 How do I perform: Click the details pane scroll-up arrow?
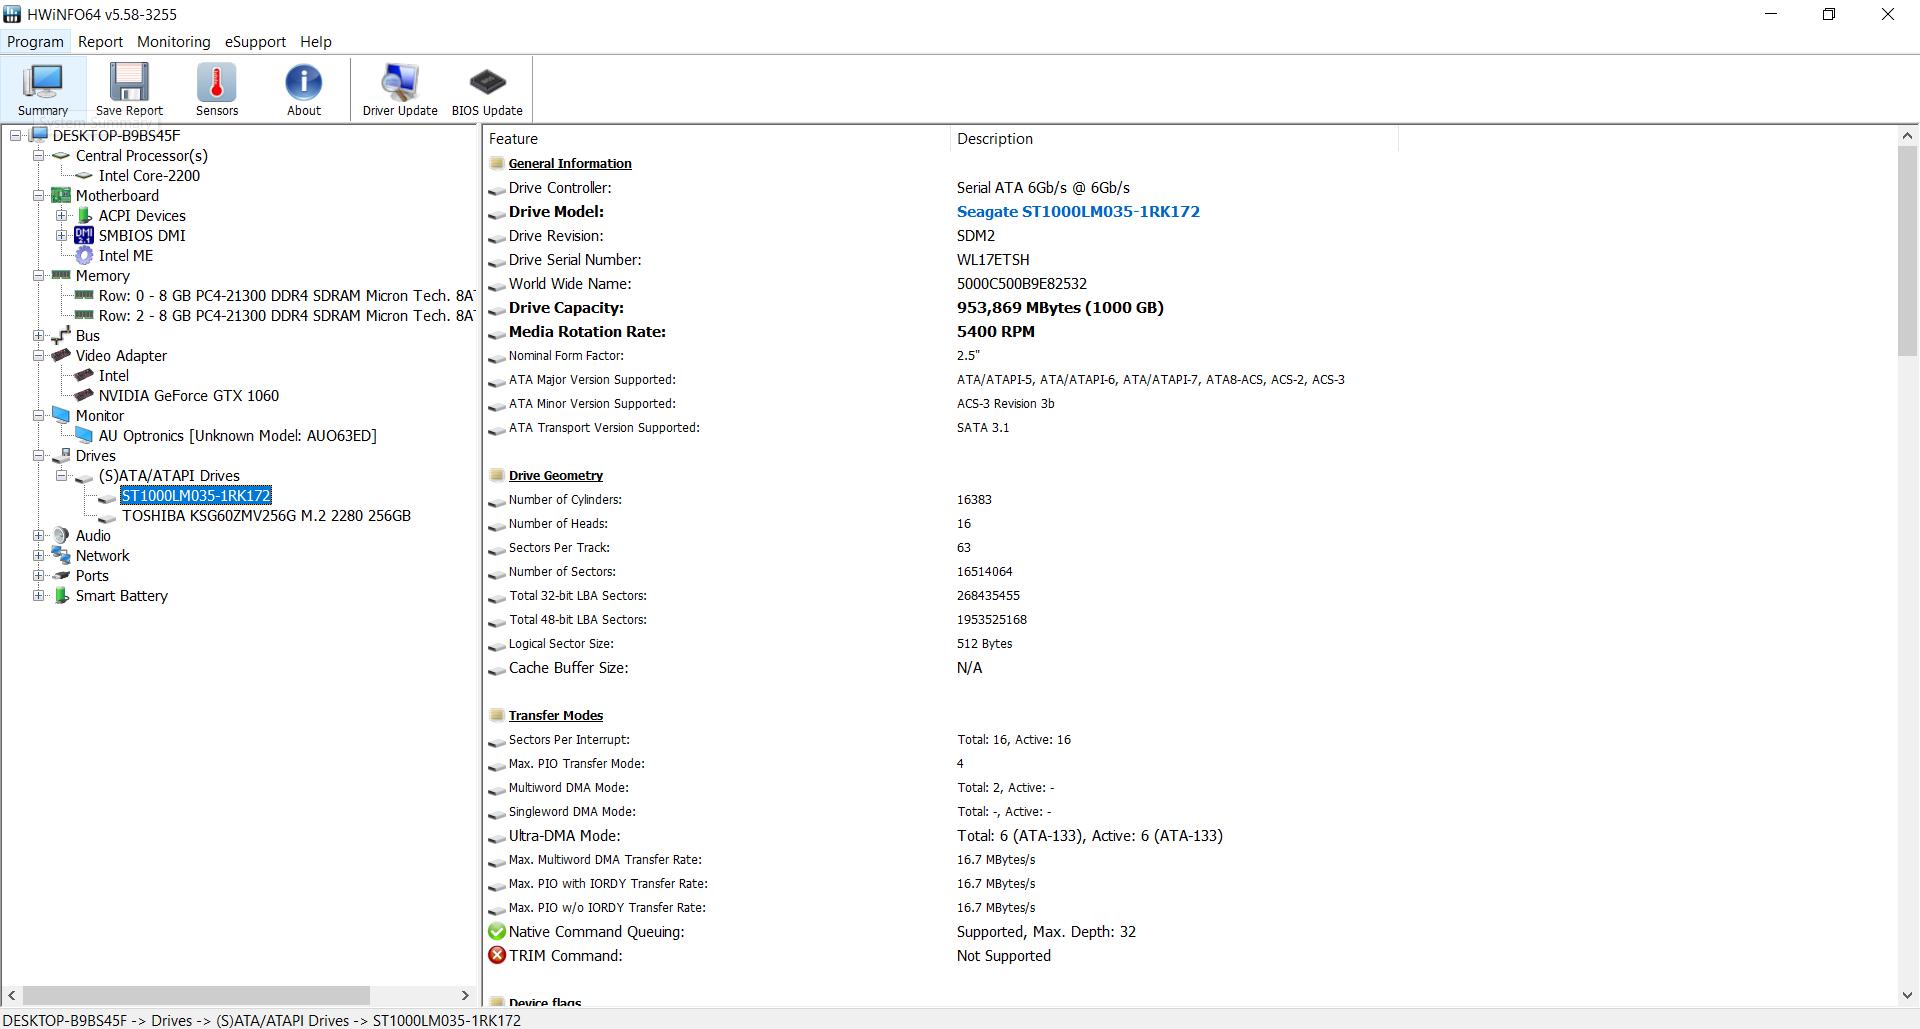click(x=1907, y=136)
